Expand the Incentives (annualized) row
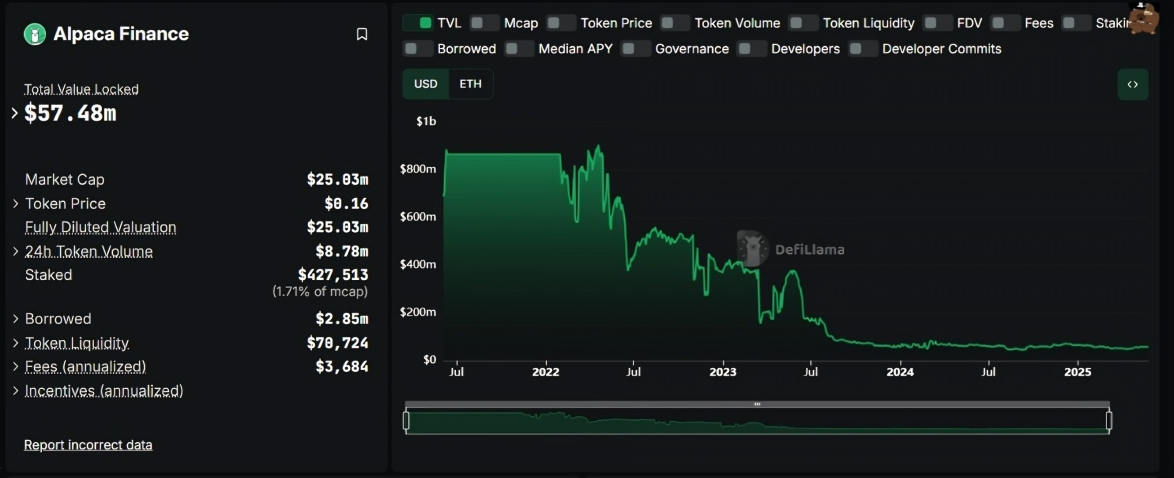Screen dimensions: 1174x478 click(15, 391)
